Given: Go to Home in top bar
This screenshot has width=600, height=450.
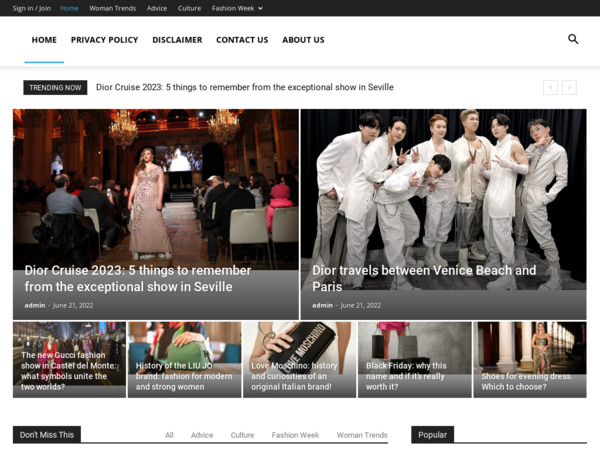Looking at the screenshot, I should click(69, 8).
